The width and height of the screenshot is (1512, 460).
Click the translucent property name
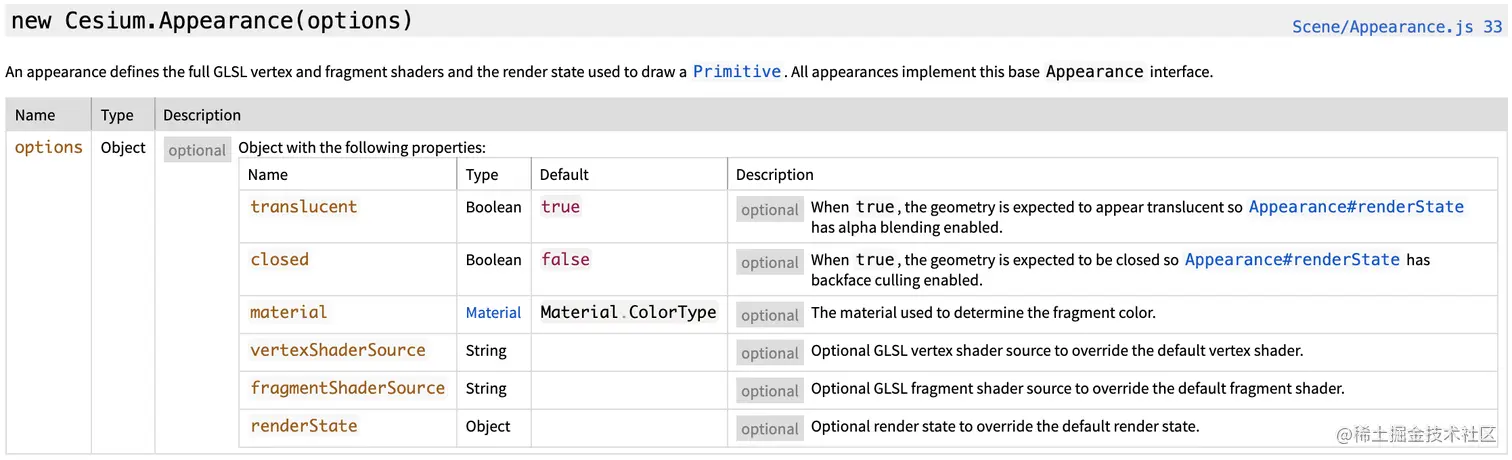point(303,207)
